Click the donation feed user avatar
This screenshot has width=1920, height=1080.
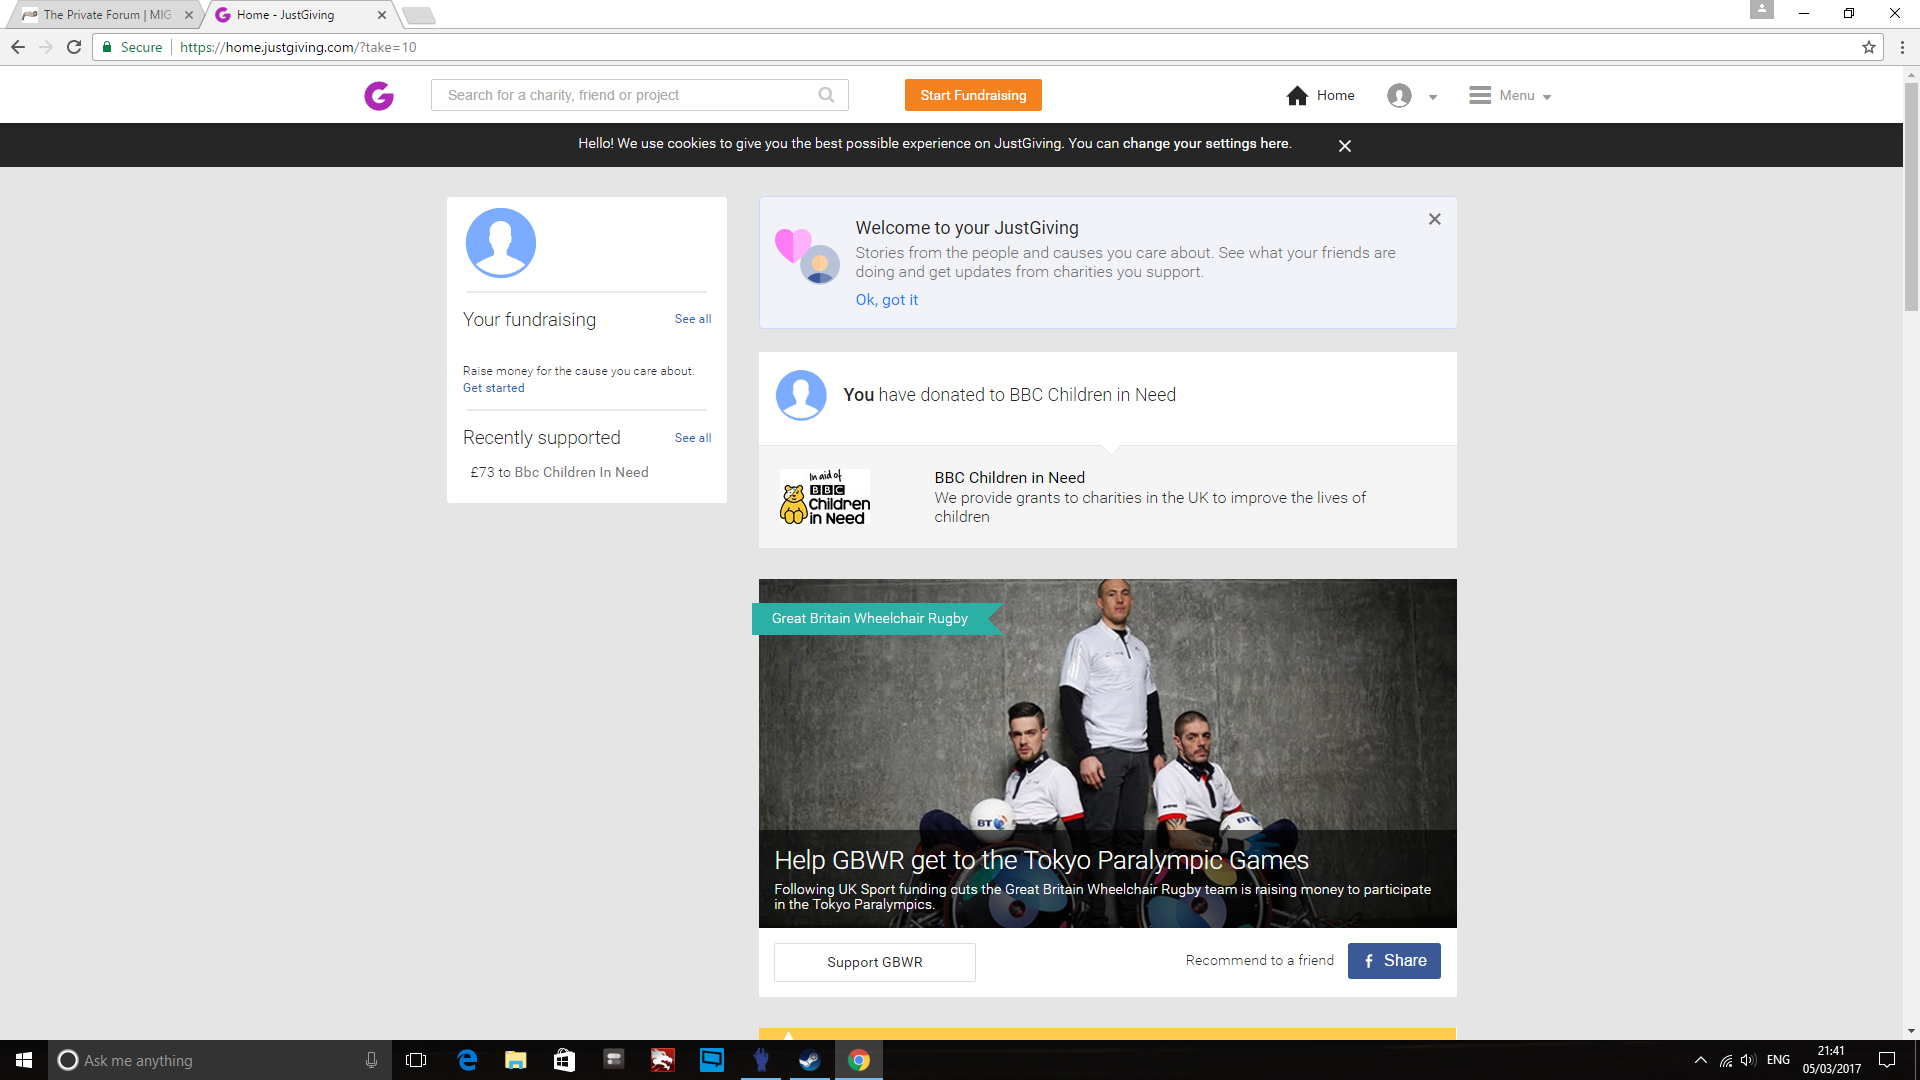pyautogui.click(x=801, y=395)
